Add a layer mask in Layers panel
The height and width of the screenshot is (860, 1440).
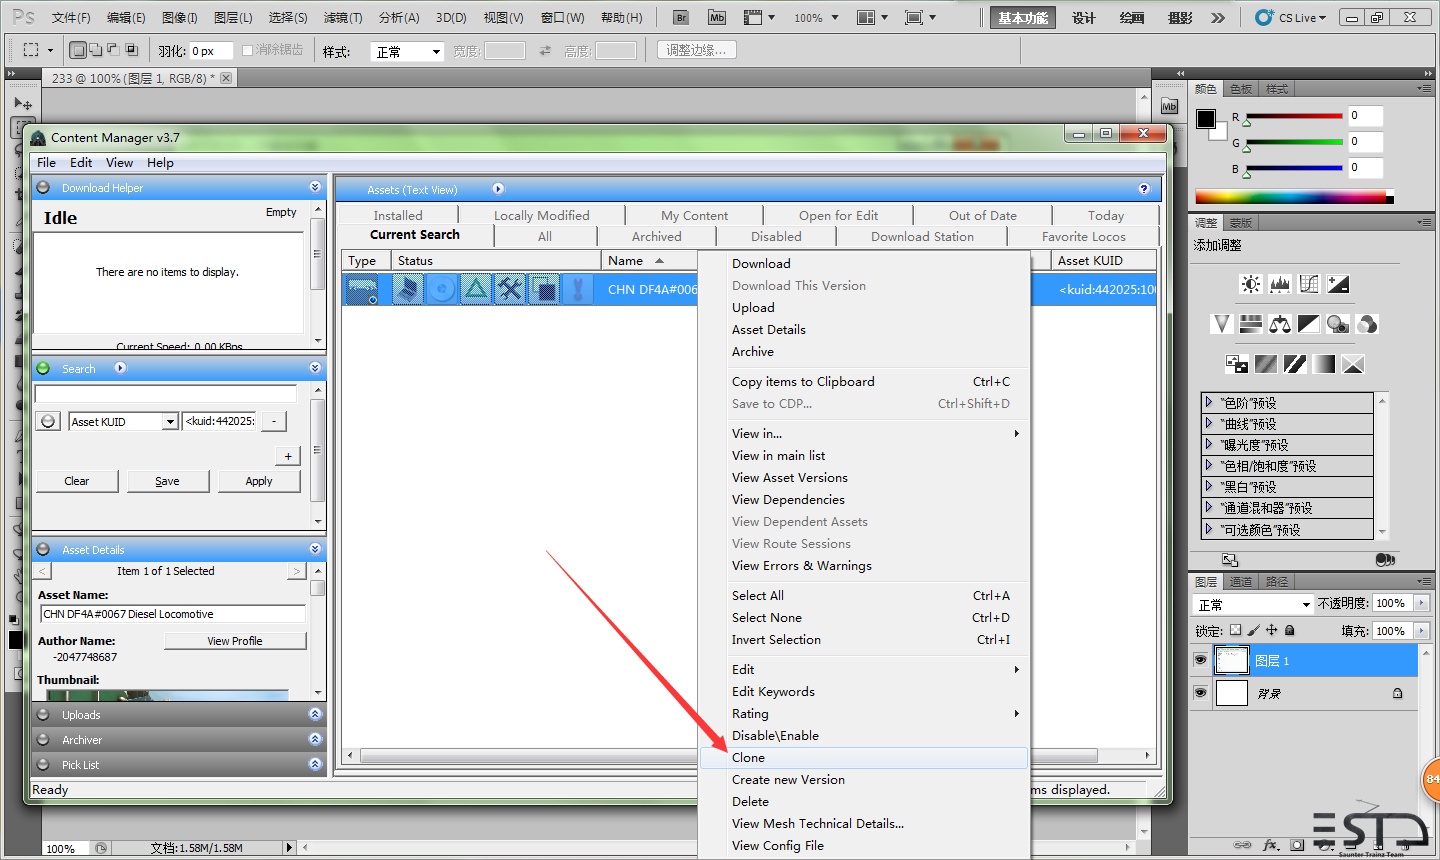click(1297, 845)
